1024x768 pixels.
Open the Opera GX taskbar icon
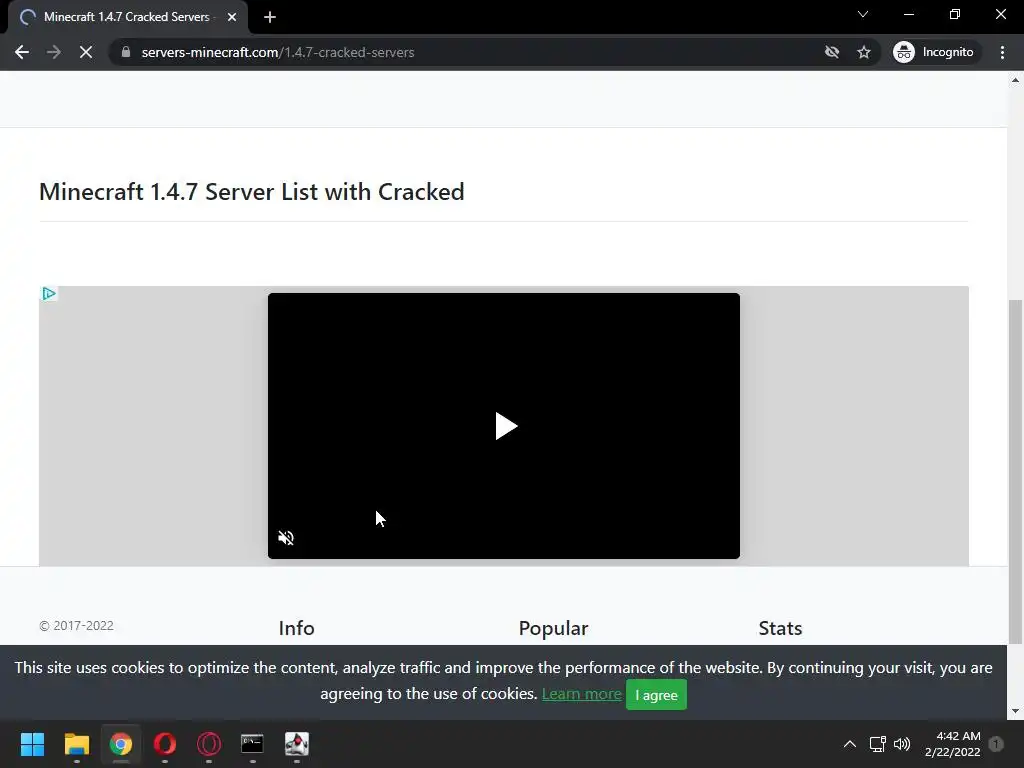point(209,744)
